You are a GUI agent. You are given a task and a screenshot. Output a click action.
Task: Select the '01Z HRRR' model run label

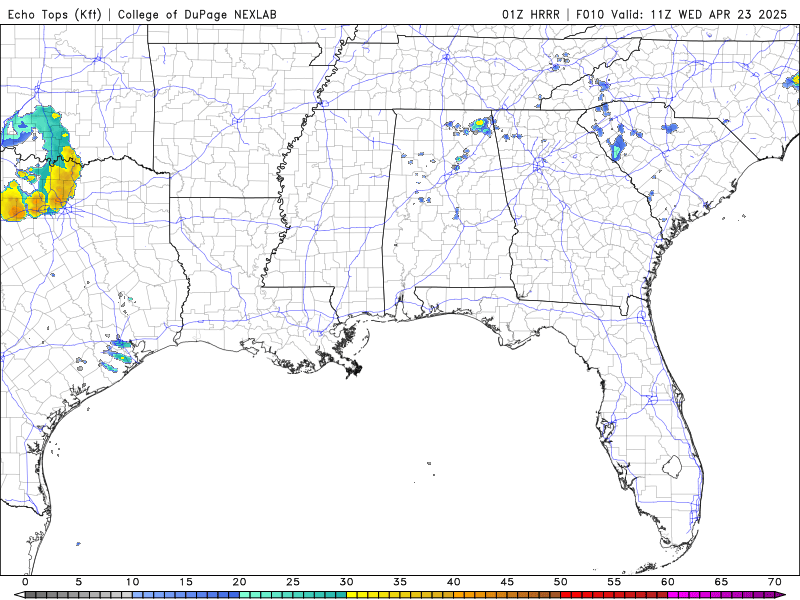[x=530, y=14]
